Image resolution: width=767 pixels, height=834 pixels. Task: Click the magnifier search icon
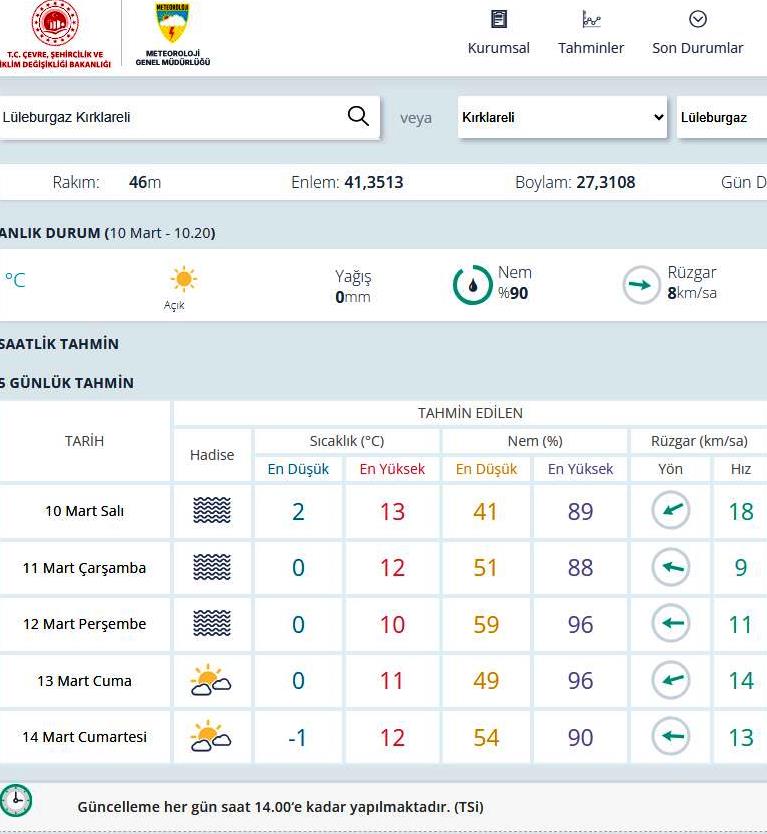click(358, 116)
